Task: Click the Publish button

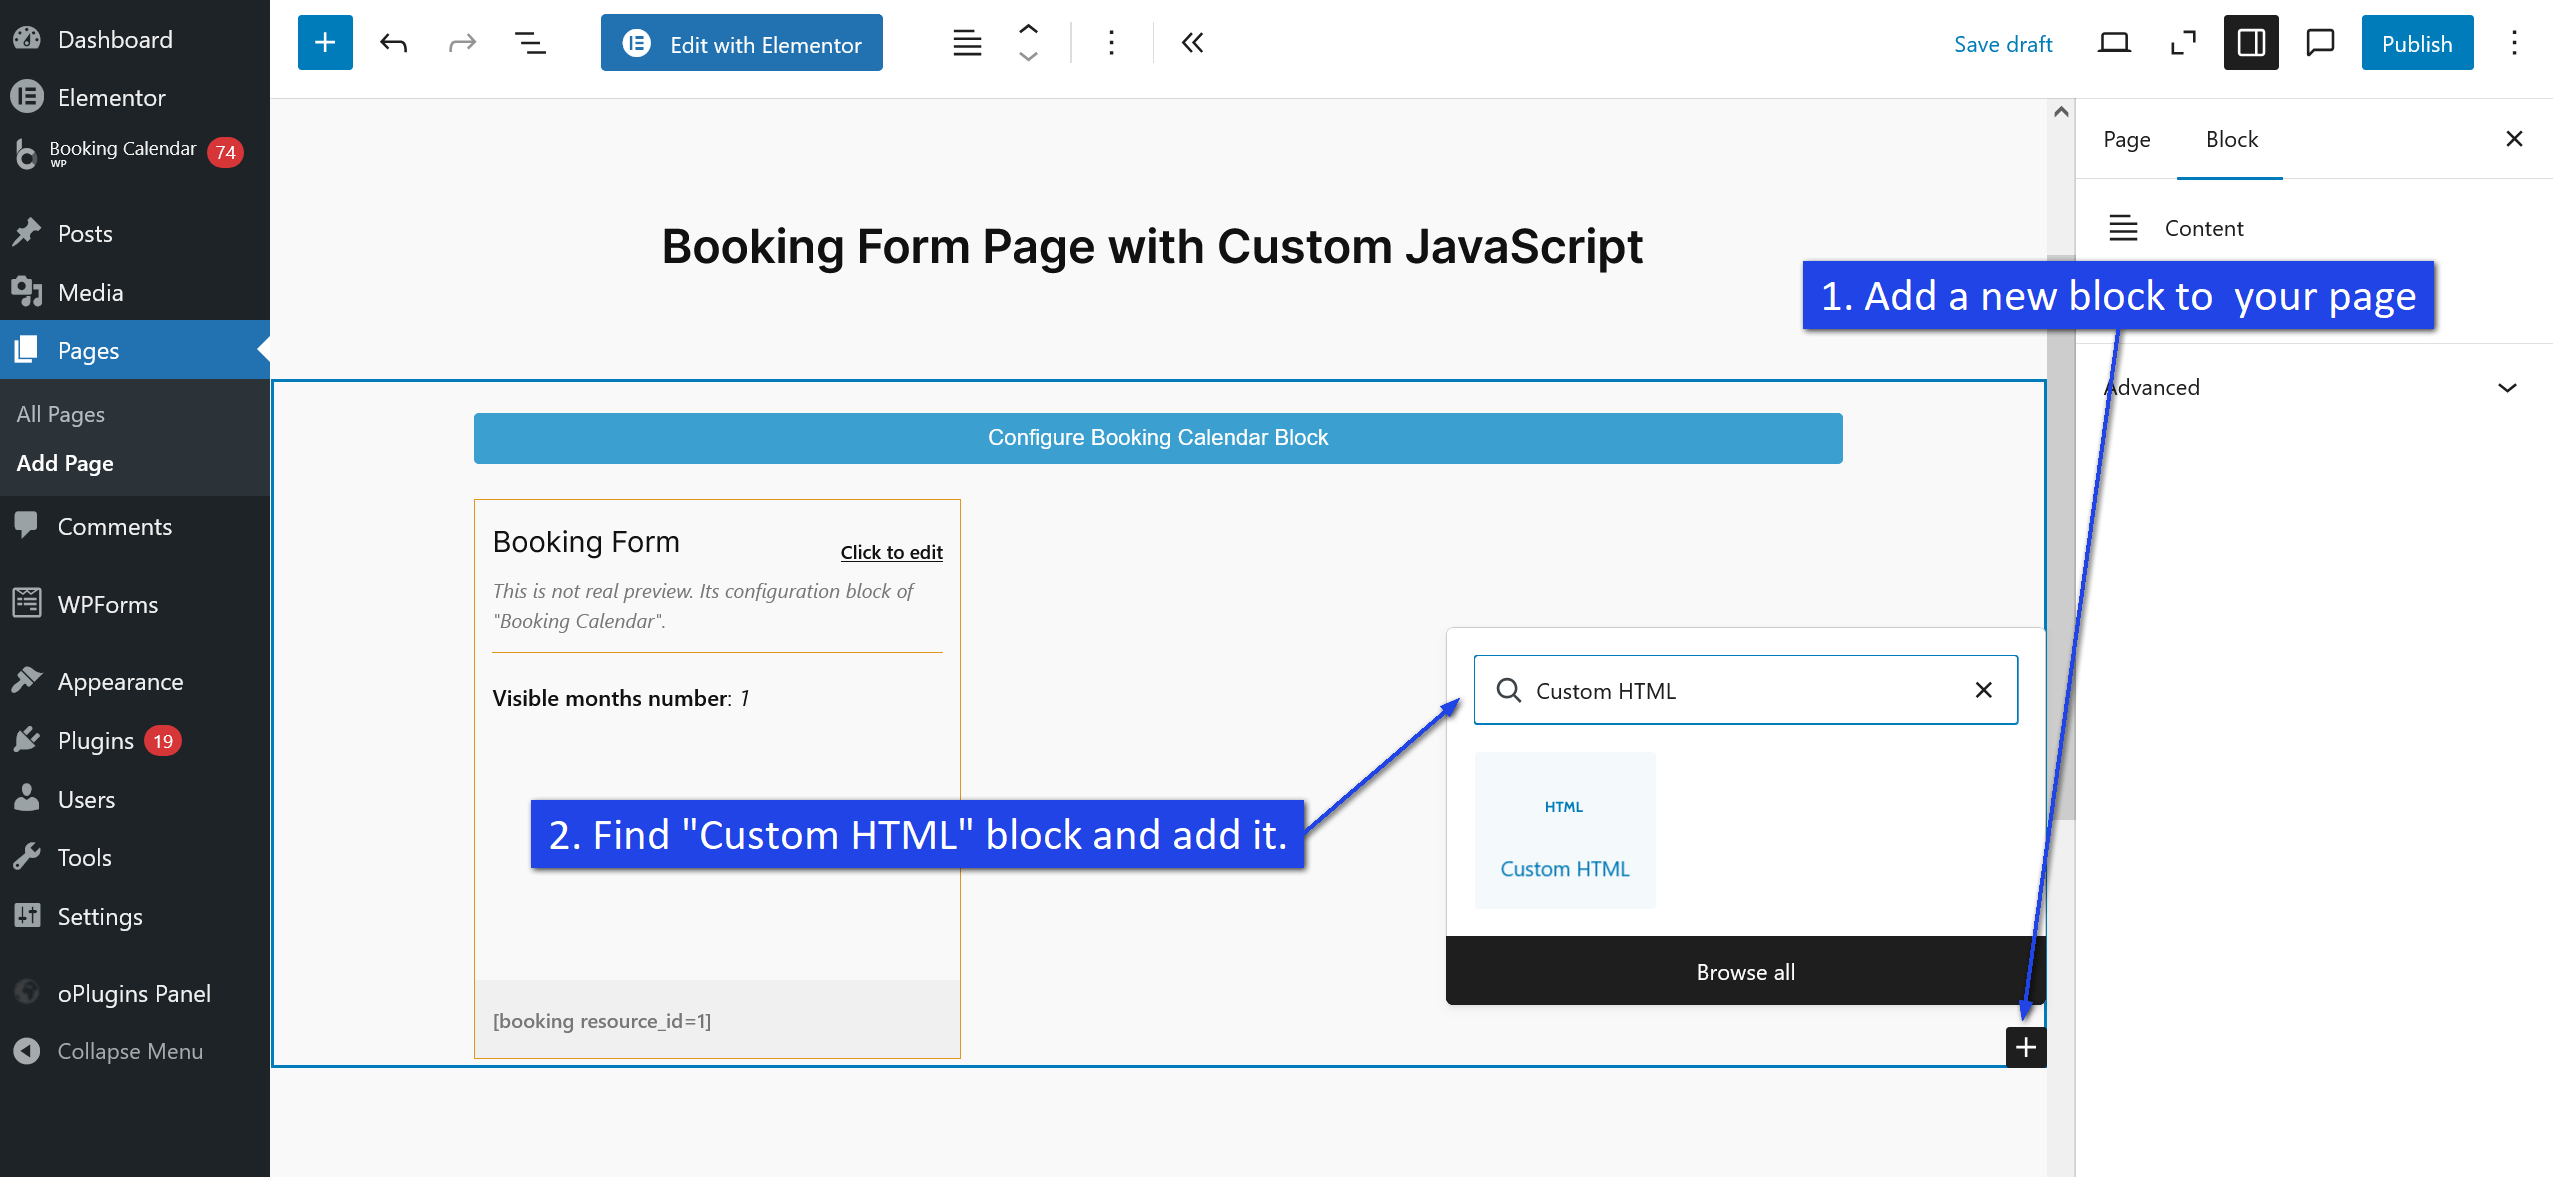Action: point(2416,43)
